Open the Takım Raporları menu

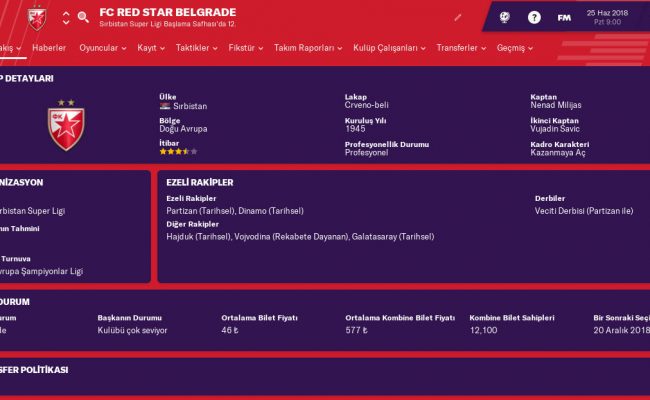click(x=310, y=48)
